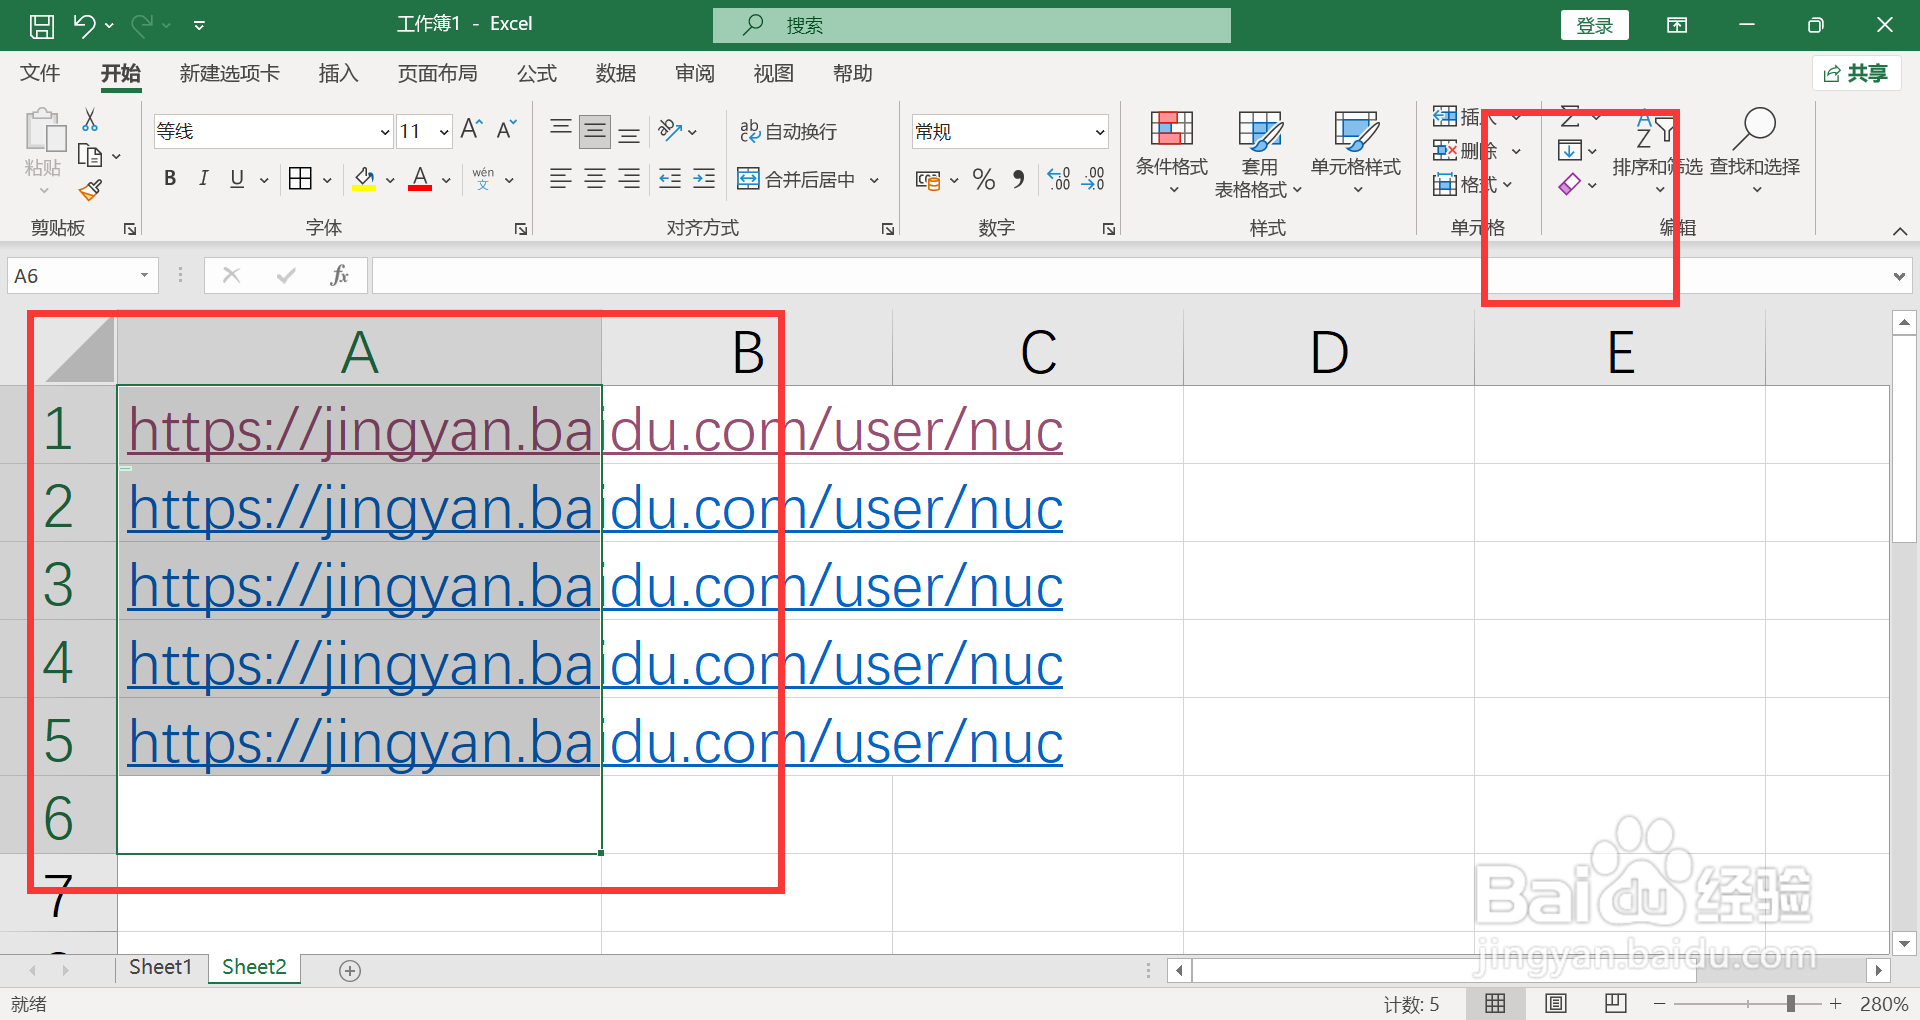Switch to the 页面布局 tab

point(437,73)
